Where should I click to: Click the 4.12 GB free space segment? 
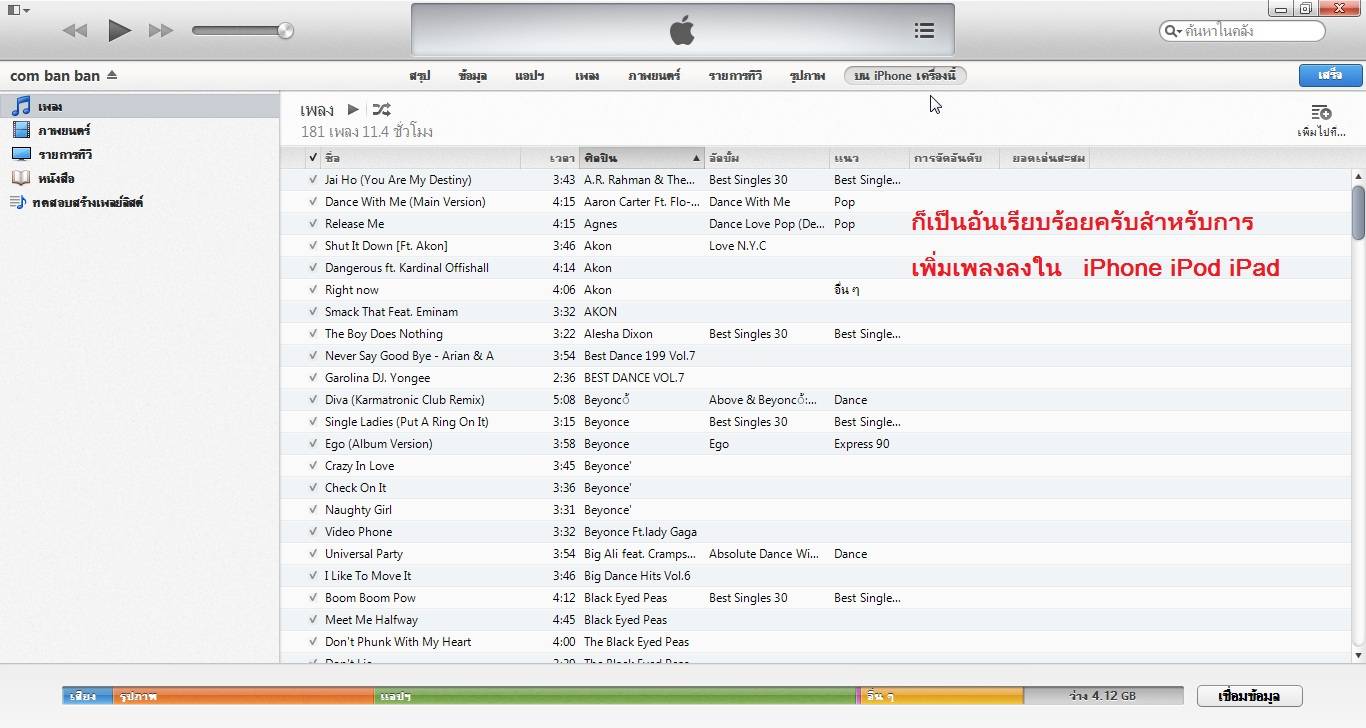pyautogui.click(x=1103, y=696)
